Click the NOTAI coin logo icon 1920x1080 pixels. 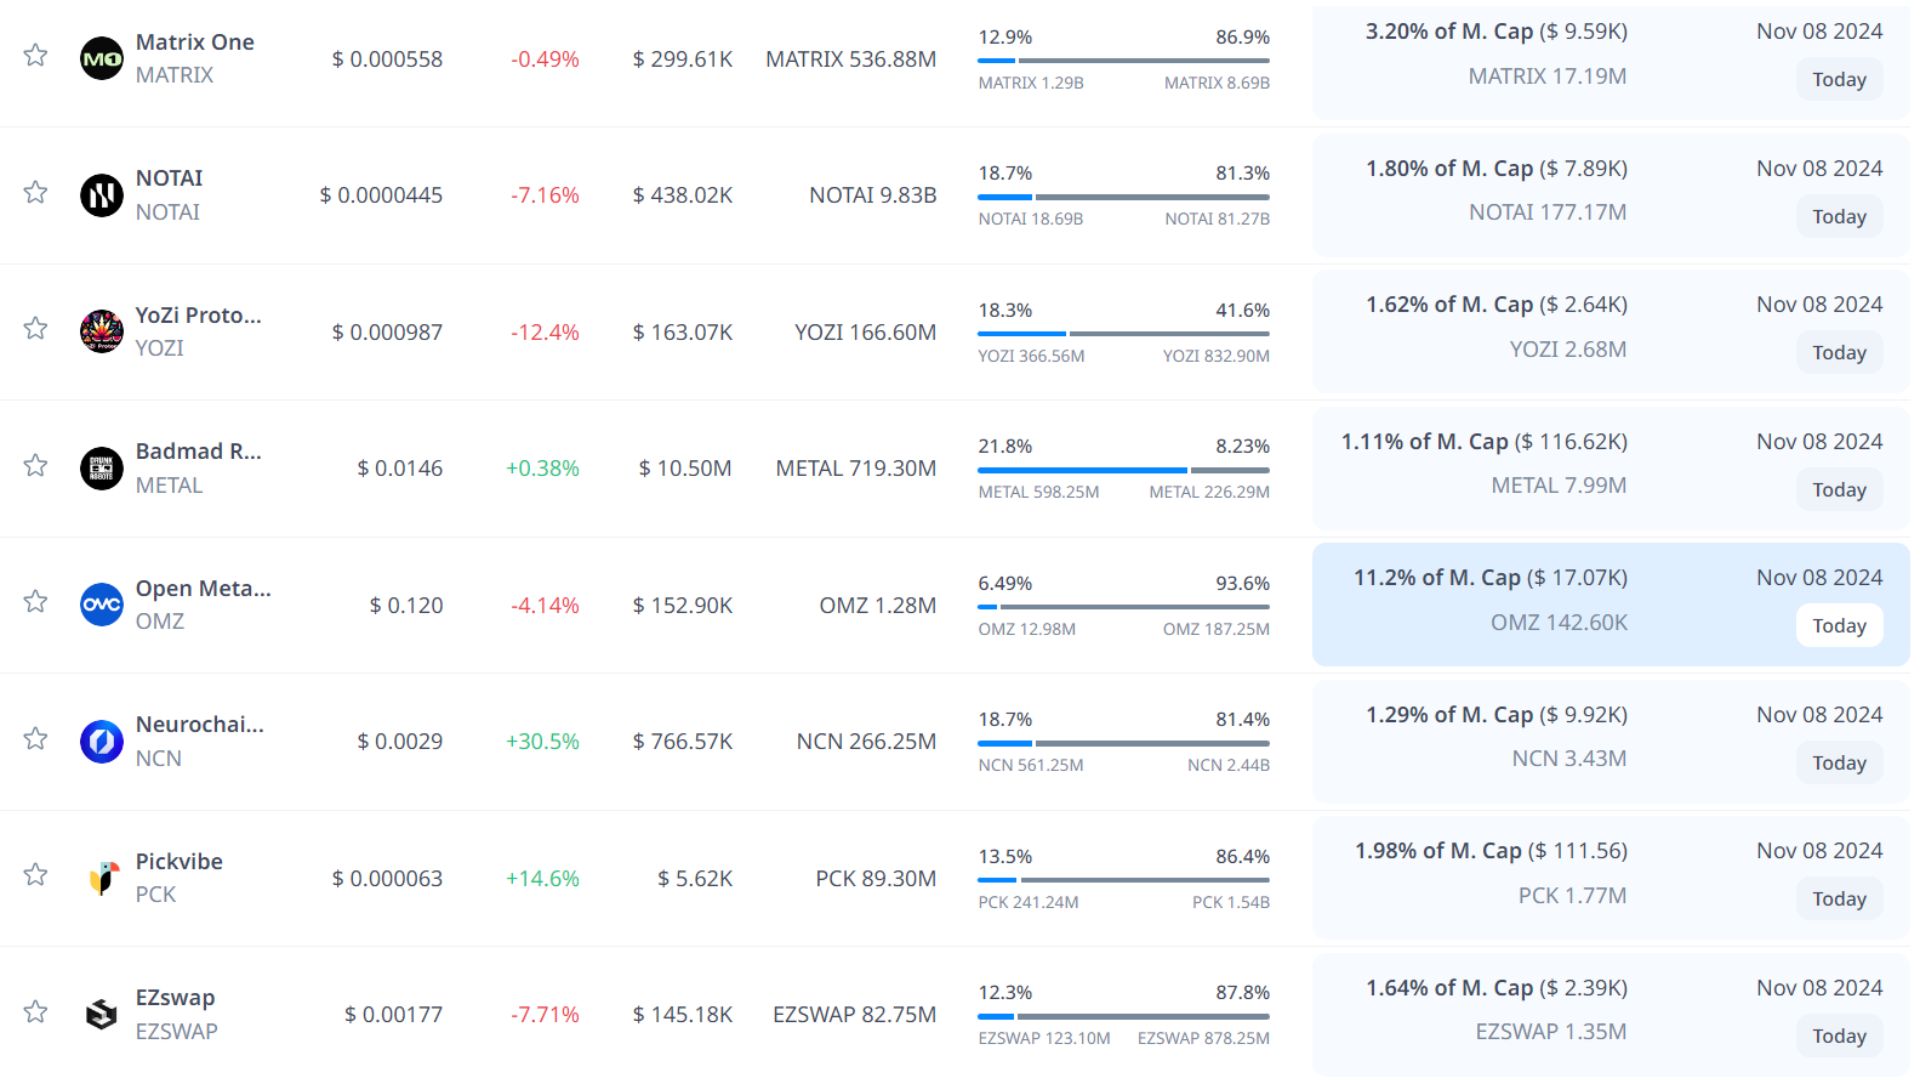point(101,195)
